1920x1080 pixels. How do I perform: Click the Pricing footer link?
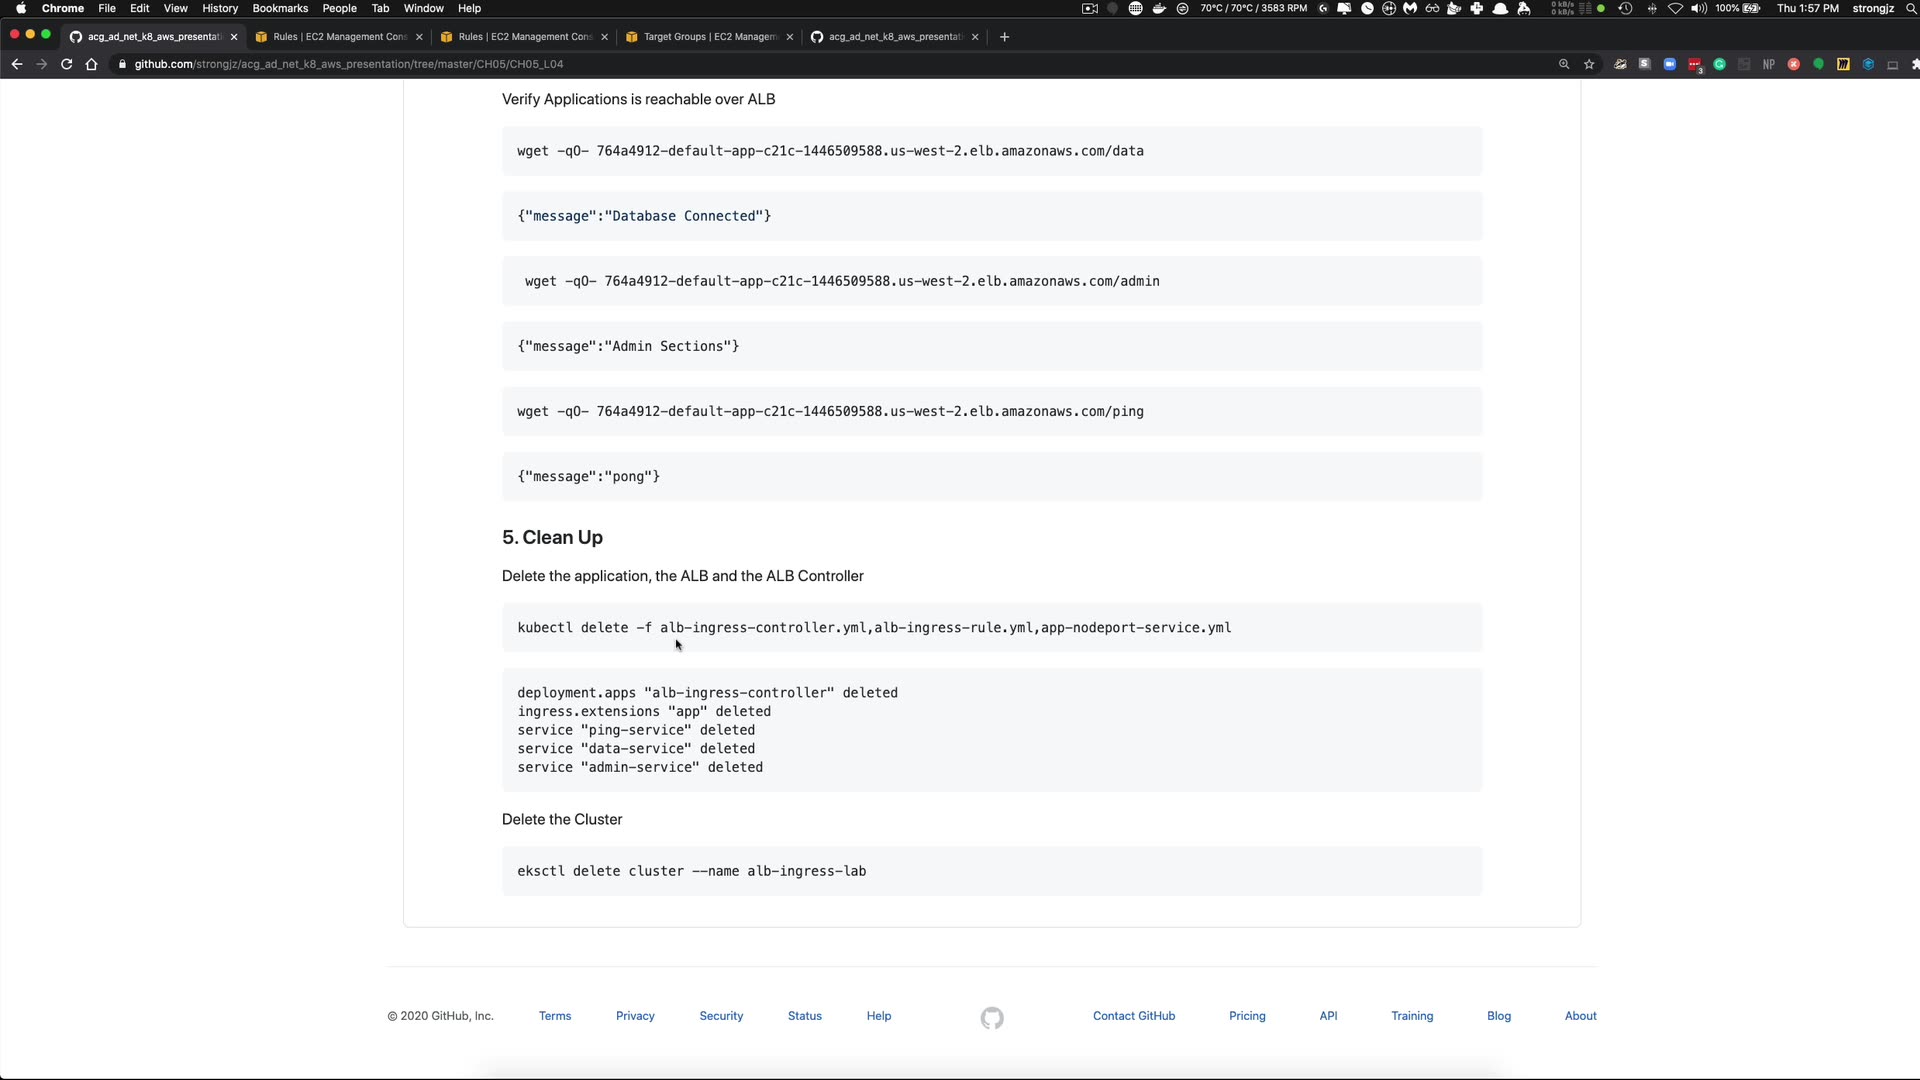pos(1247,1016)
